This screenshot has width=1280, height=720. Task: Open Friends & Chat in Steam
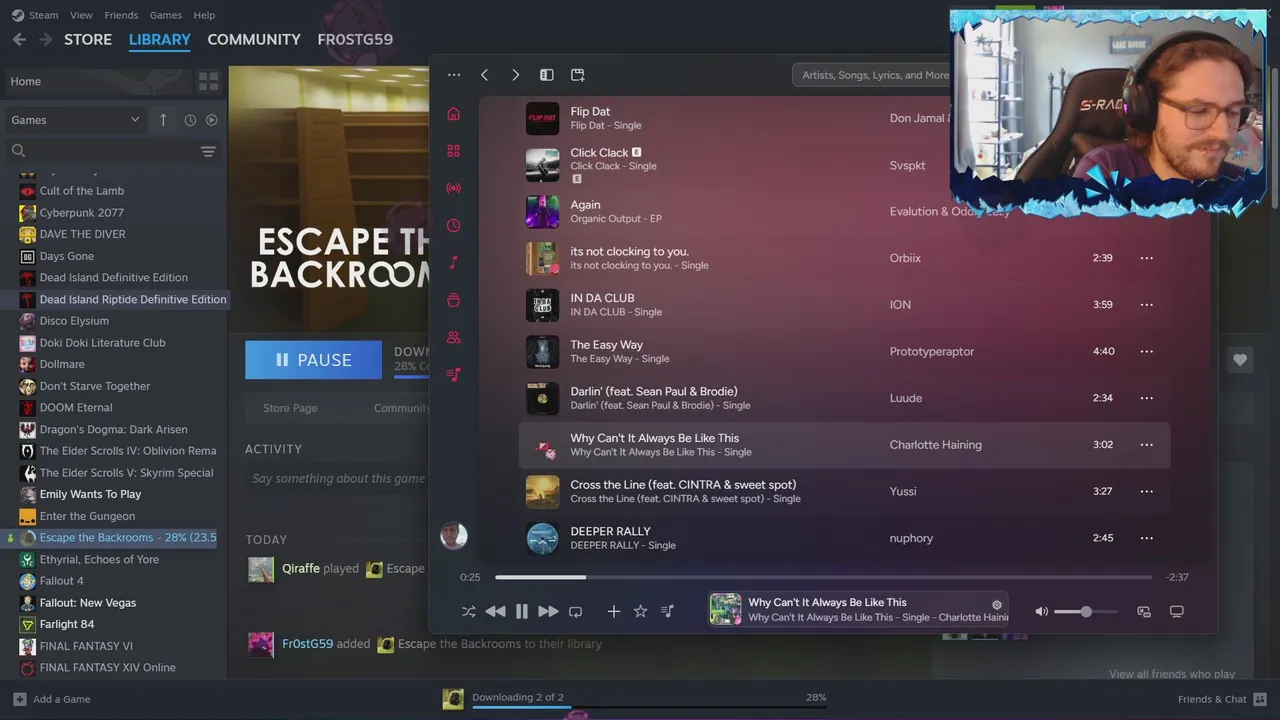(x=1222, y=699)
